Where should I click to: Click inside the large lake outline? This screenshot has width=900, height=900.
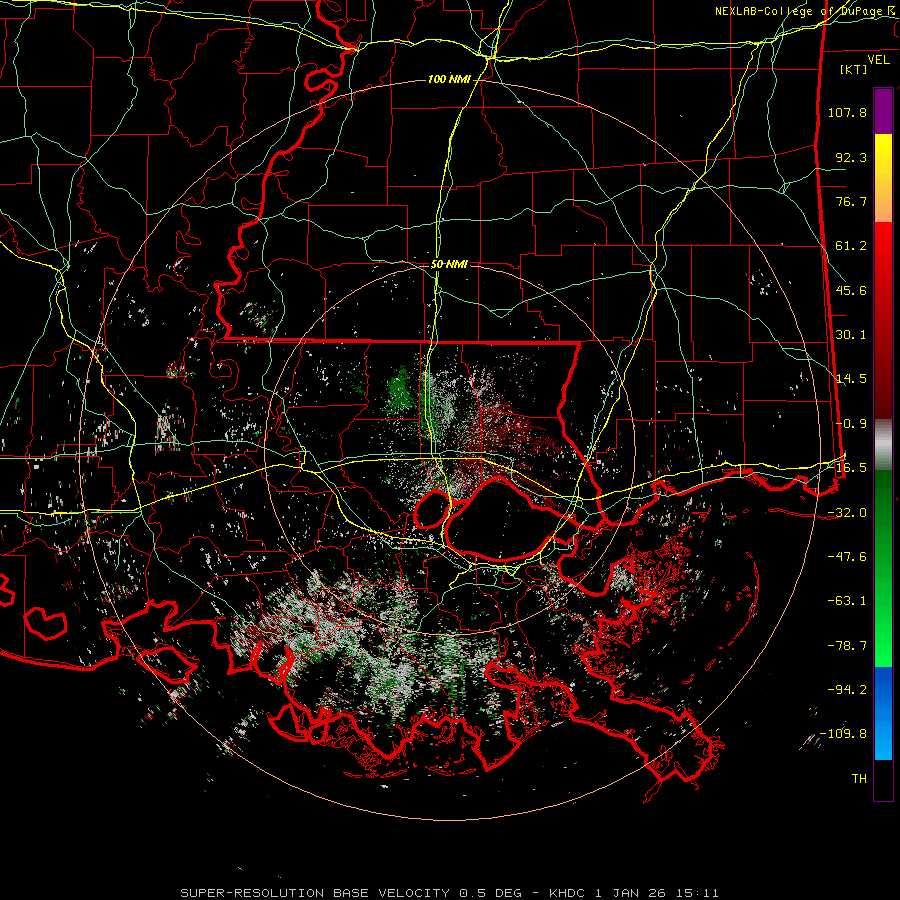pos(501,519)
